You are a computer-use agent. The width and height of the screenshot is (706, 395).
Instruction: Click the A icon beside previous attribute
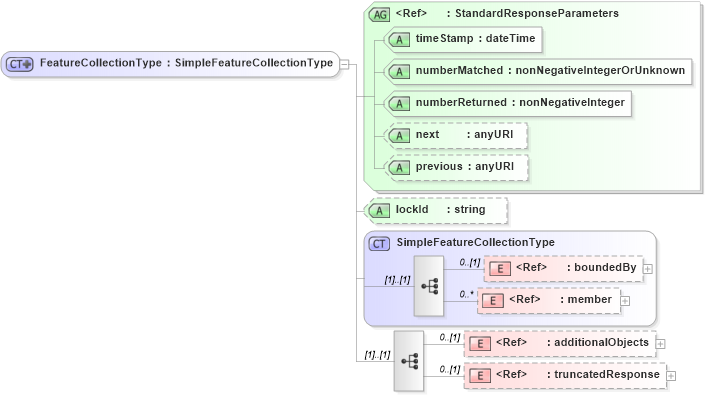(398, 168)
